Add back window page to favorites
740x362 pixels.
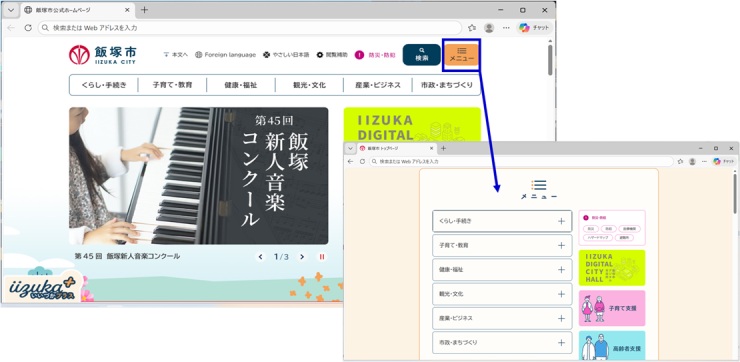[x=471, y=28]
